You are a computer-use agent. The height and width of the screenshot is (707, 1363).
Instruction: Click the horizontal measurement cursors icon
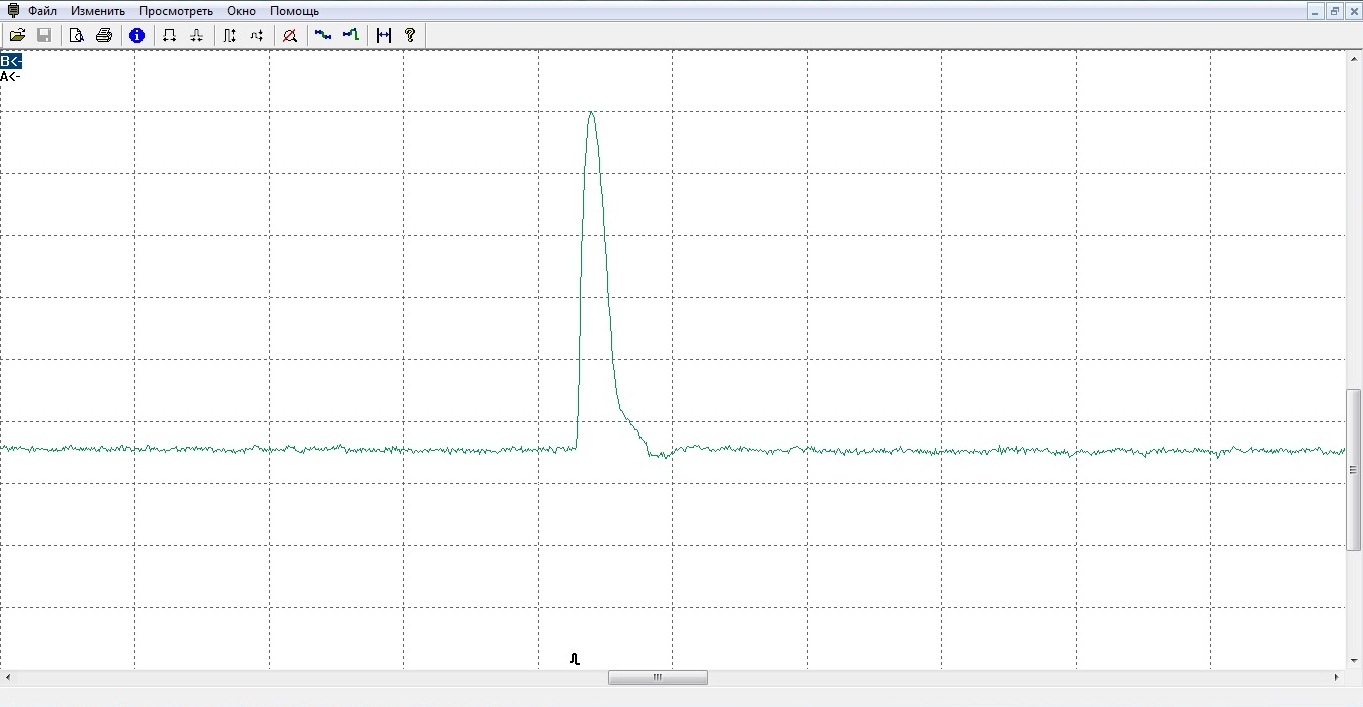[x=383, y=35]
